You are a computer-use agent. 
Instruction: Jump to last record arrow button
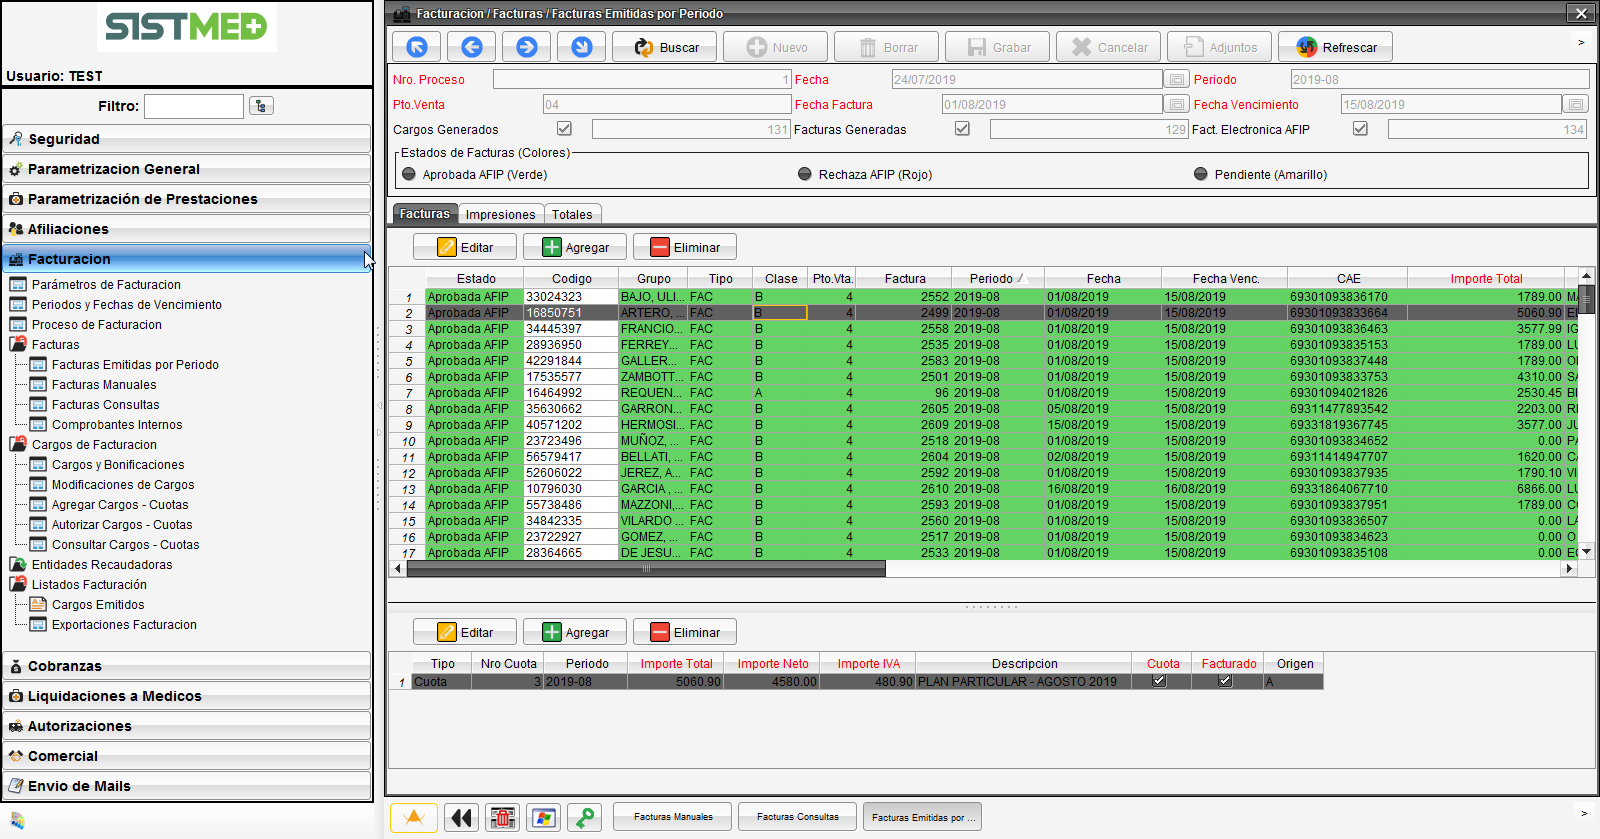(x=582, y=47)
